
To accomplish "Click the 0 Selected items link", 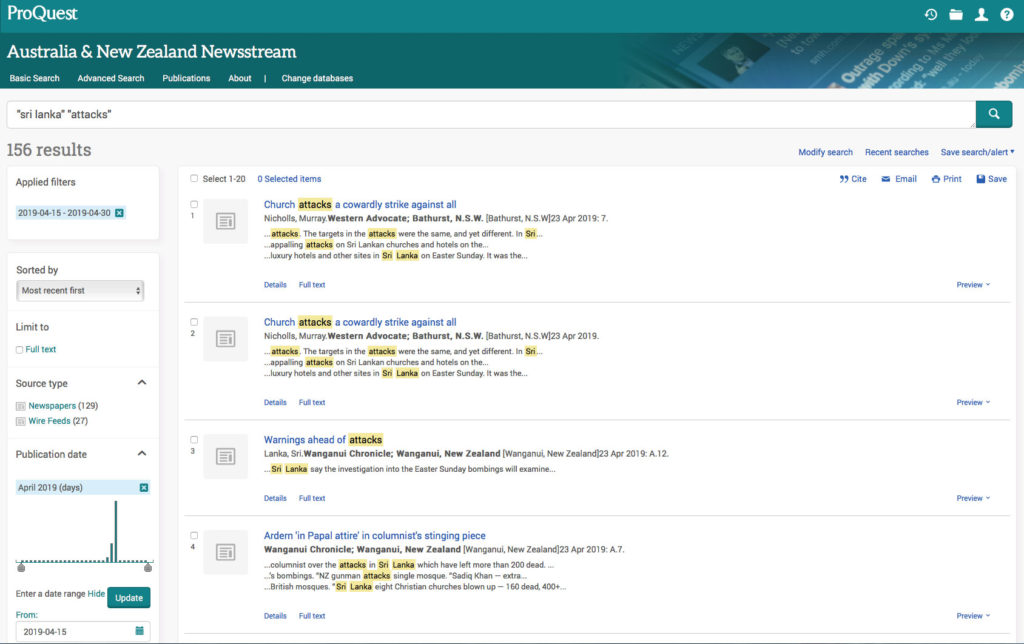I will coord(289,179).
